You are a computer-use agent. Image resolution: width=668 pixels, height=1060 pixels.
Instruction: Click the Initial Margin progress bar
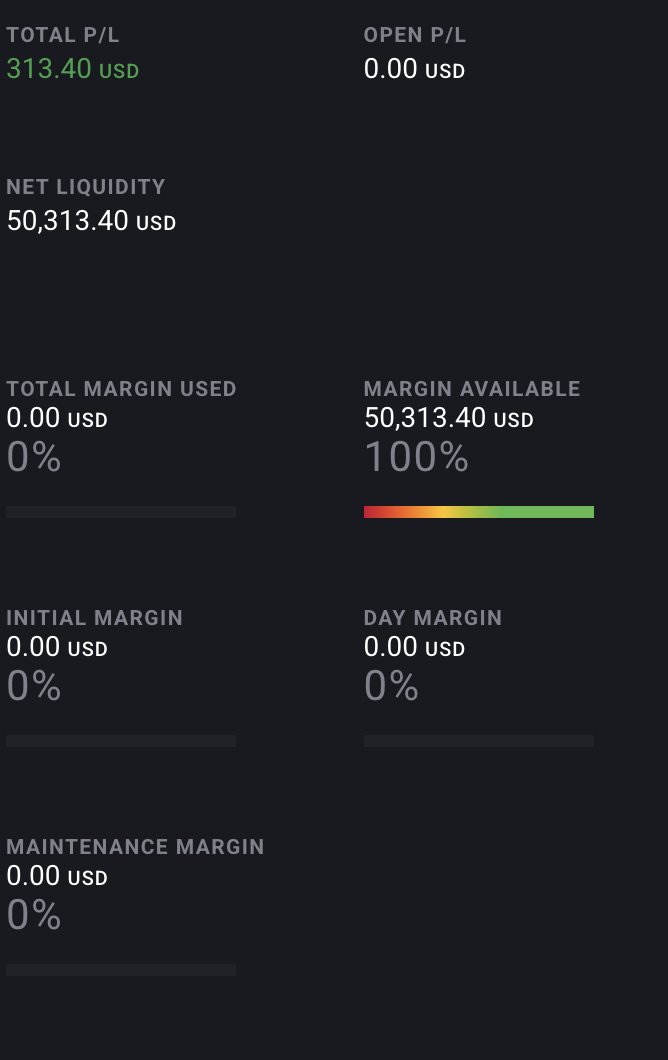[121, 741]
